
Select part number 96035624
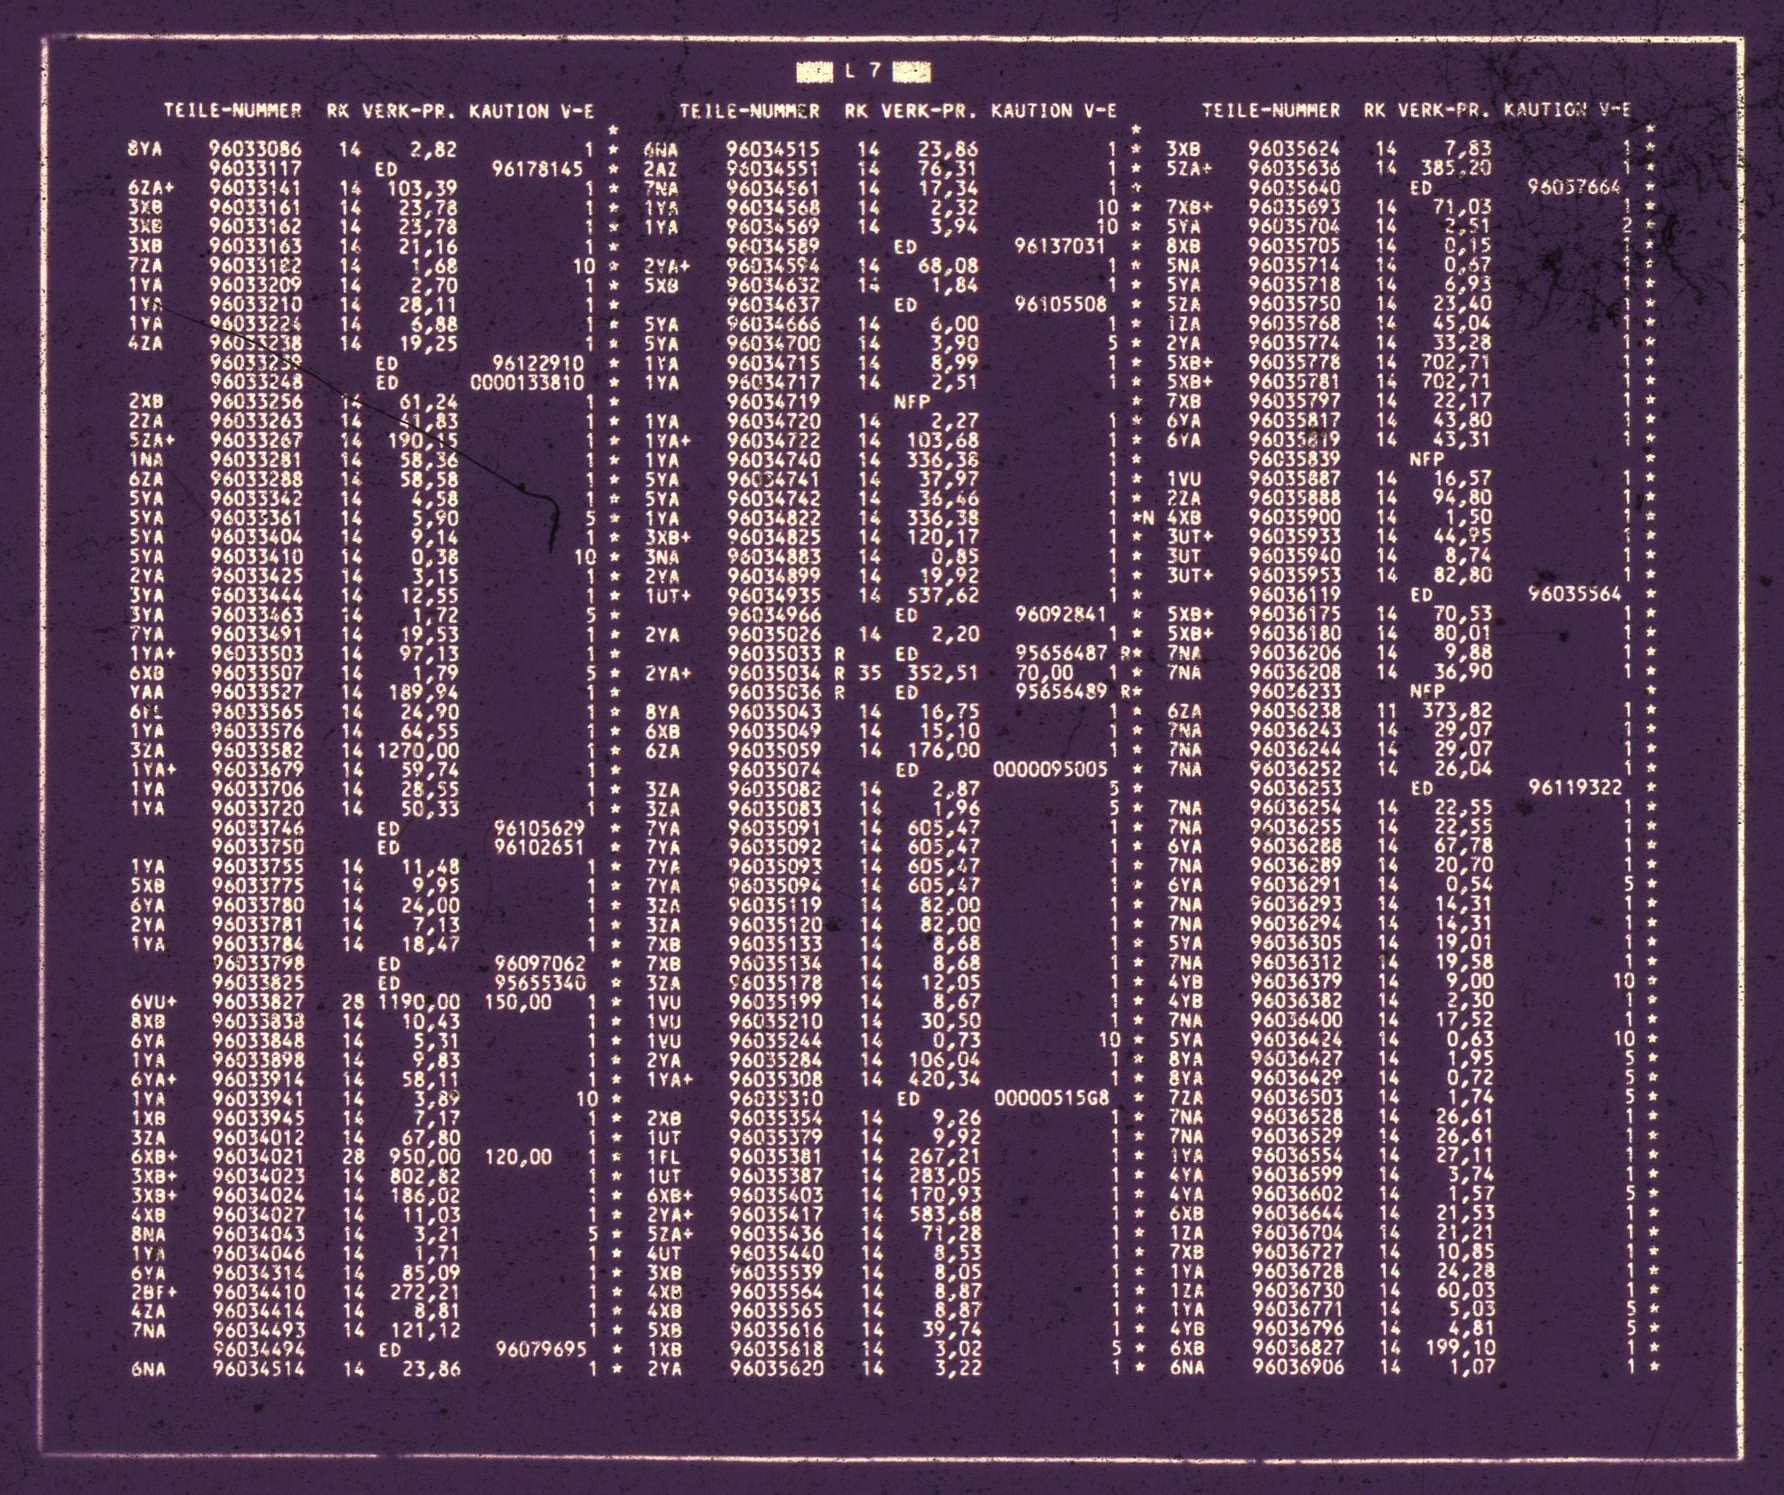1295,150
